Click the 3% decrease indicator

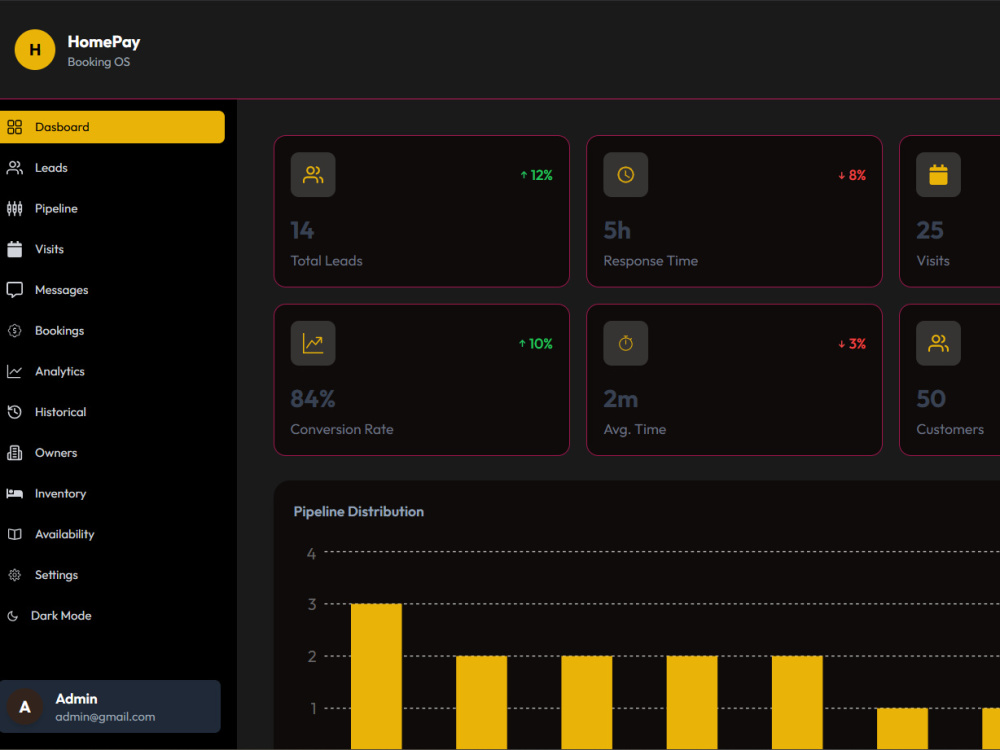(x=852, y=343)
